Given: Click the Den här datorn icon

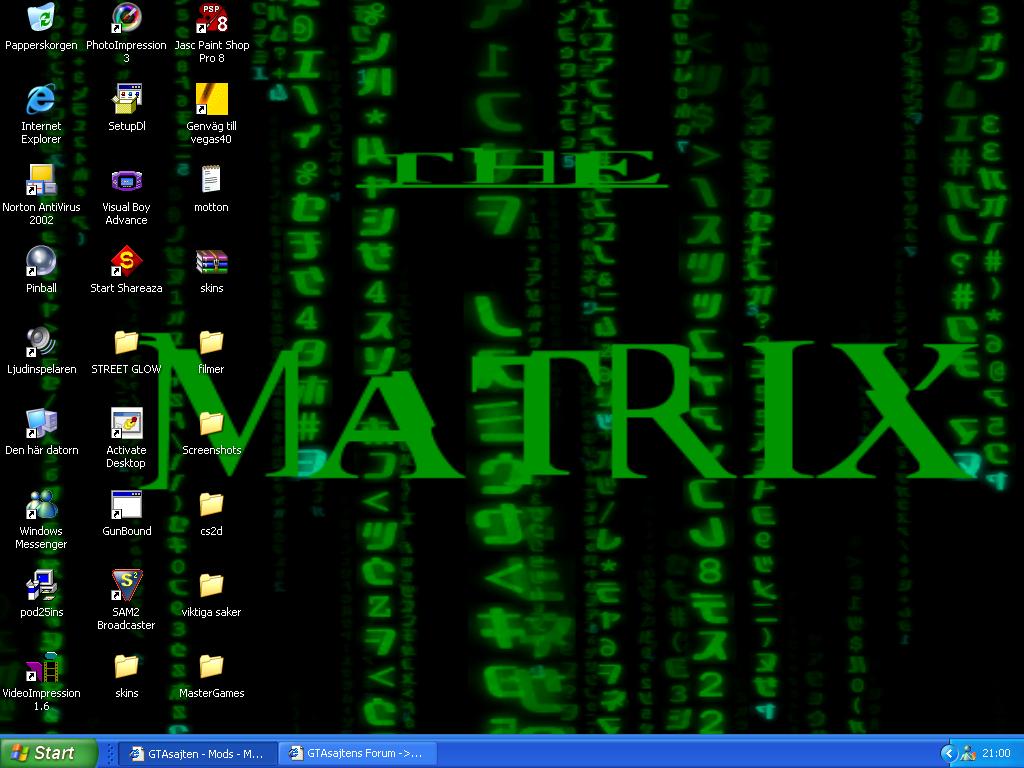Looking at the screenshot, I should [41, 423].
